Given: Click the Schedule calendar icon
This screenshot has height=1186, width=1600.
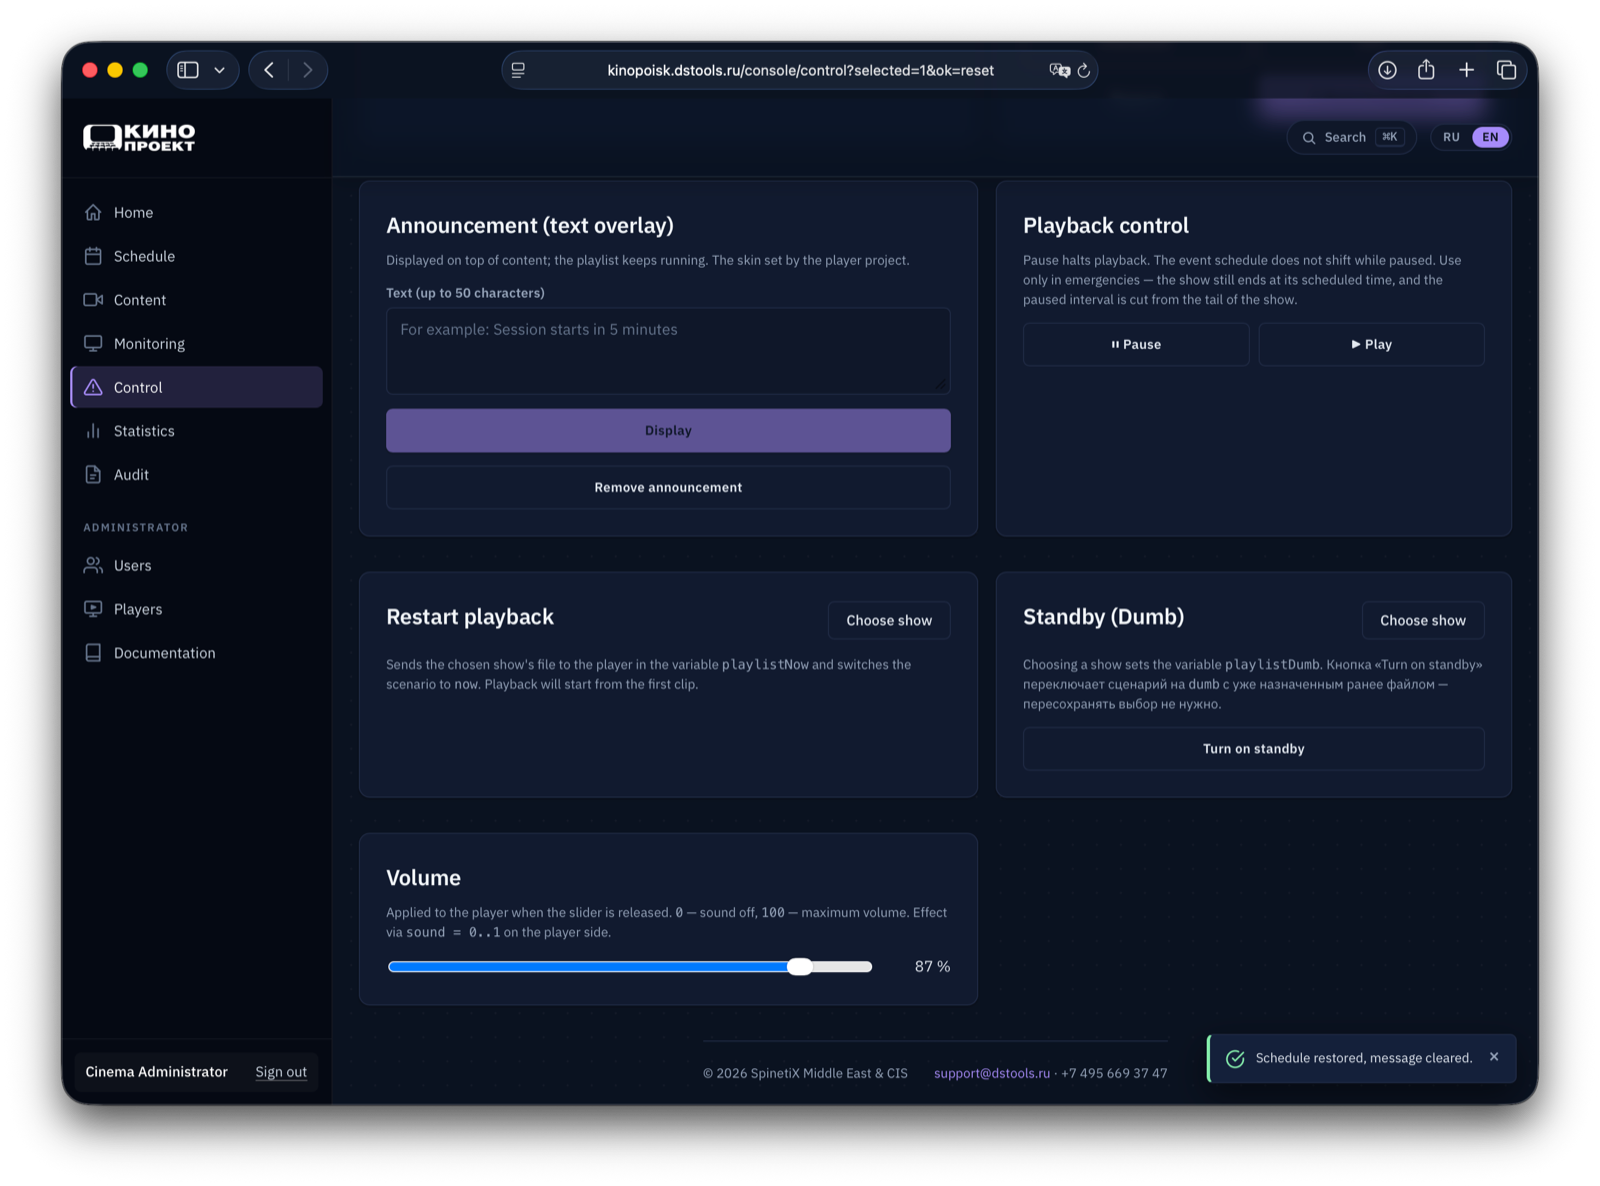Looking at the screenshot, I should [93, 256].
